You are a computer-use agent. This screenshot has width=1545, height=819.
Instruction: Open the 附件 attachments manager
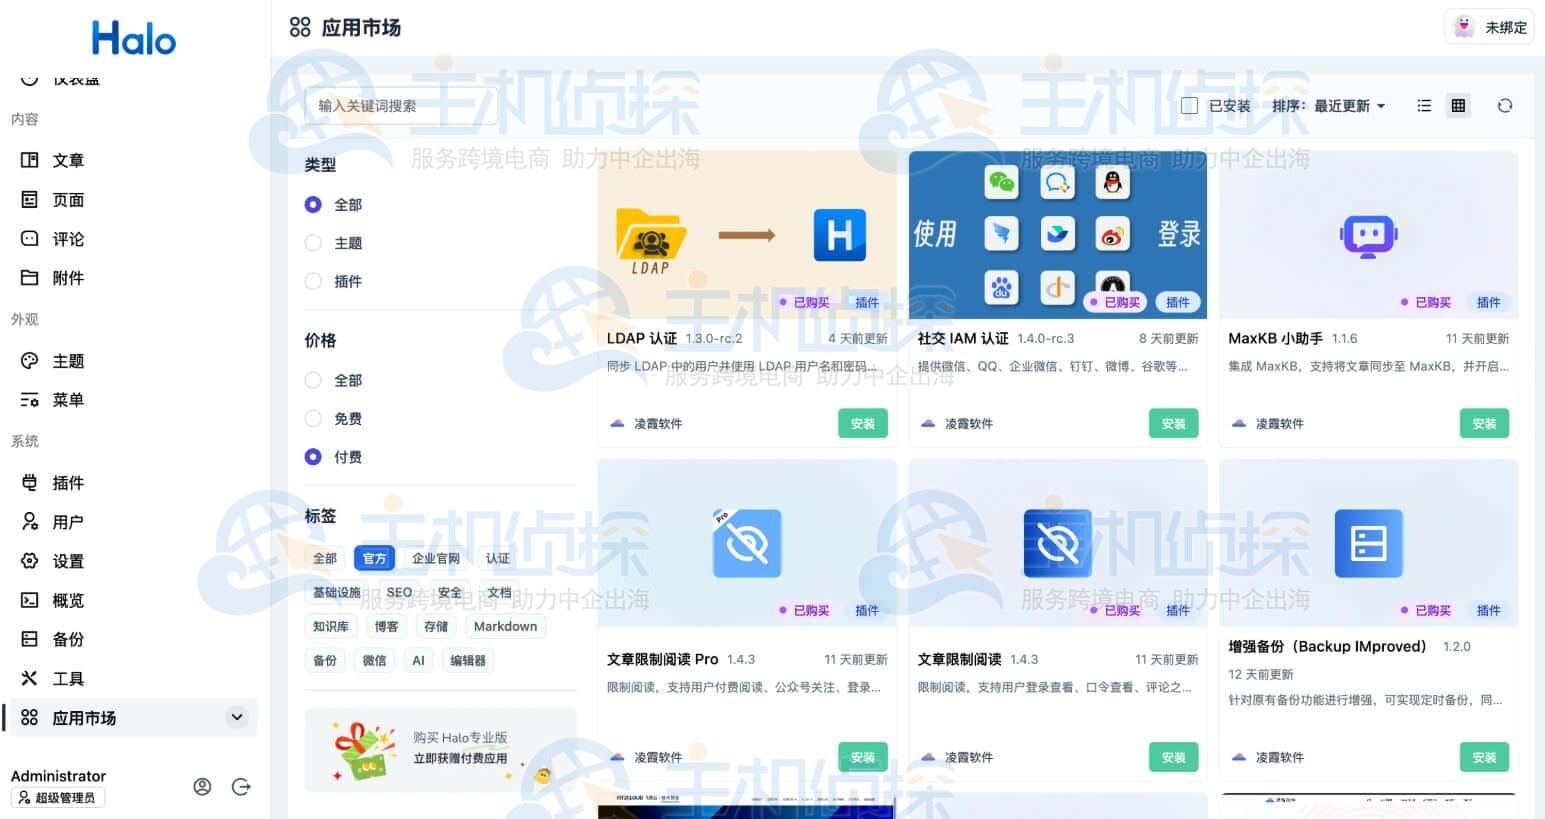[68, 278]
